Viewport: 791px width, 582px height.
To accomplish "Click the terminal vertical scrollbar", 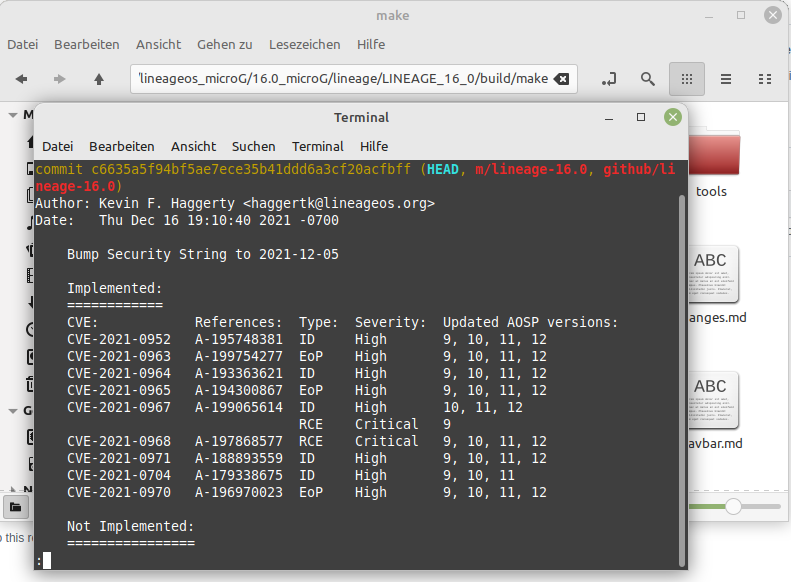I will coord(682,381).
